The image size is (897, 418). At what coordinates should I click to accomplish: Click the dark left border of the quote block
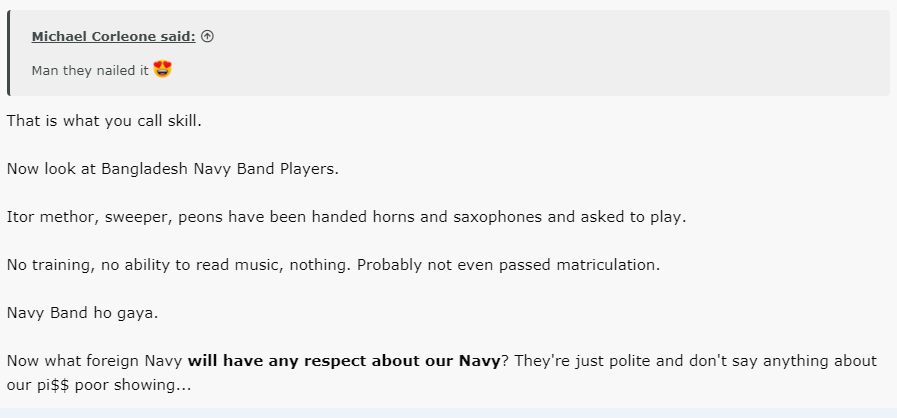(9, 53)
